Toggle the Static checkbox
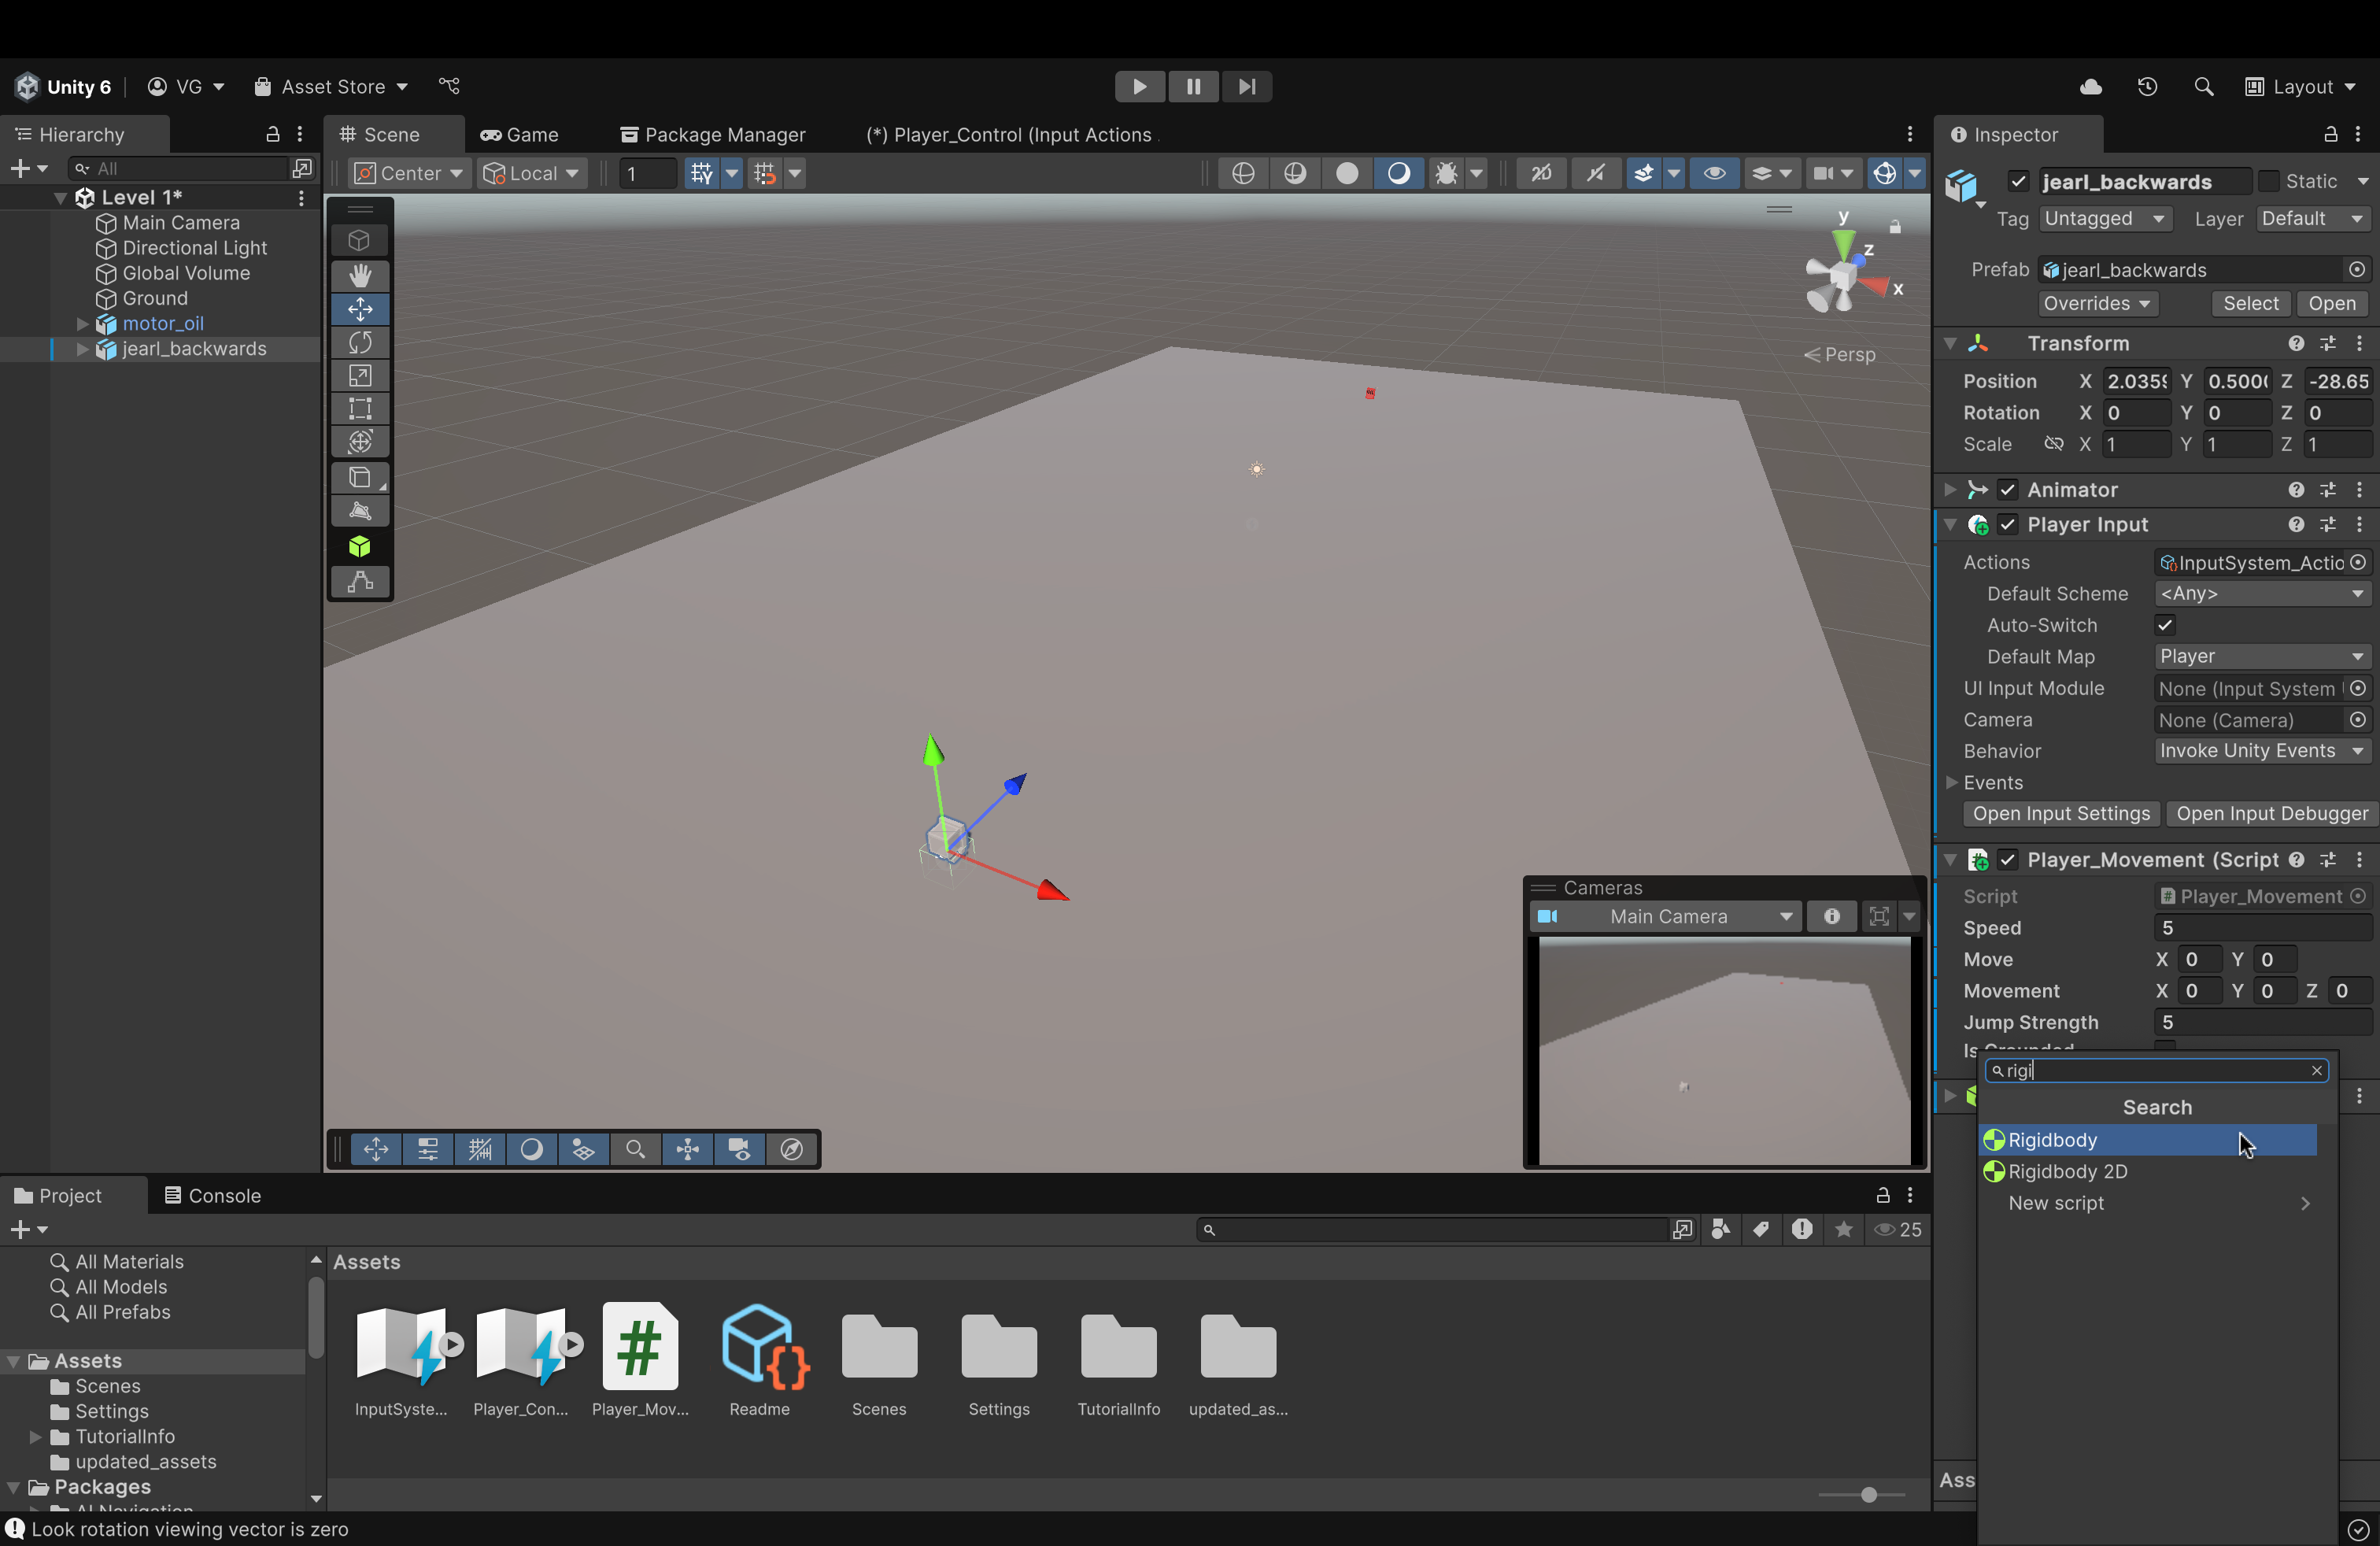The width and height of the screenshot is (2380, 1546). click(x=2268, y=181)
